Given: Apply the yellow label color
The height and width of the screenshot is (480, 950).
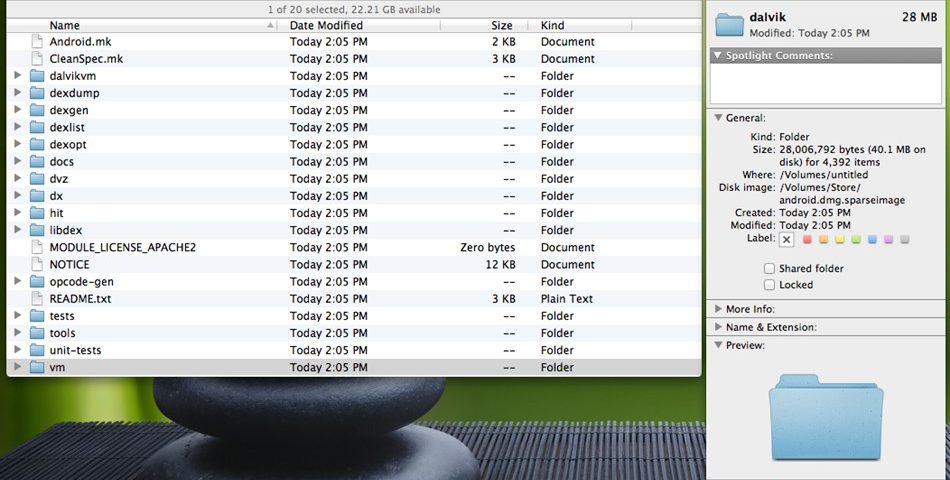Looking at the screenshot, I should pyautogui.click(x=840, y=239).
